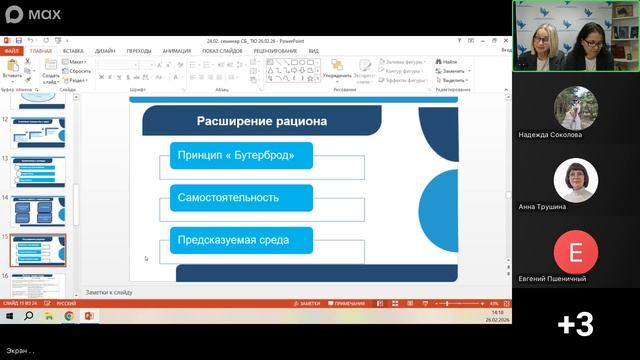Image resolution: width=640 pixels, height=360 pixels.
Task: Open the Windows Start menu
Action: (9, 316)
